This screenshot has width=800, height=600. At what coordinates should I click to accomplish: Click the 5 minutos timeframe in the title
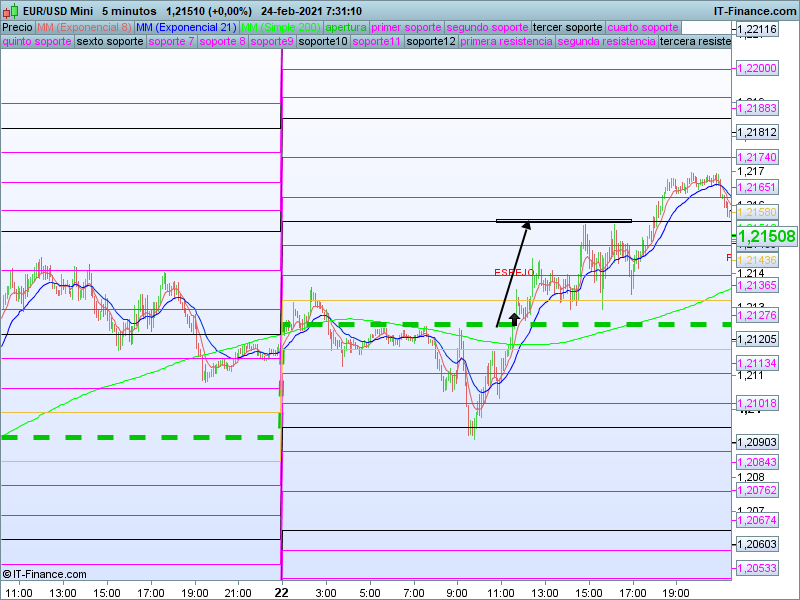coord(128,10)
